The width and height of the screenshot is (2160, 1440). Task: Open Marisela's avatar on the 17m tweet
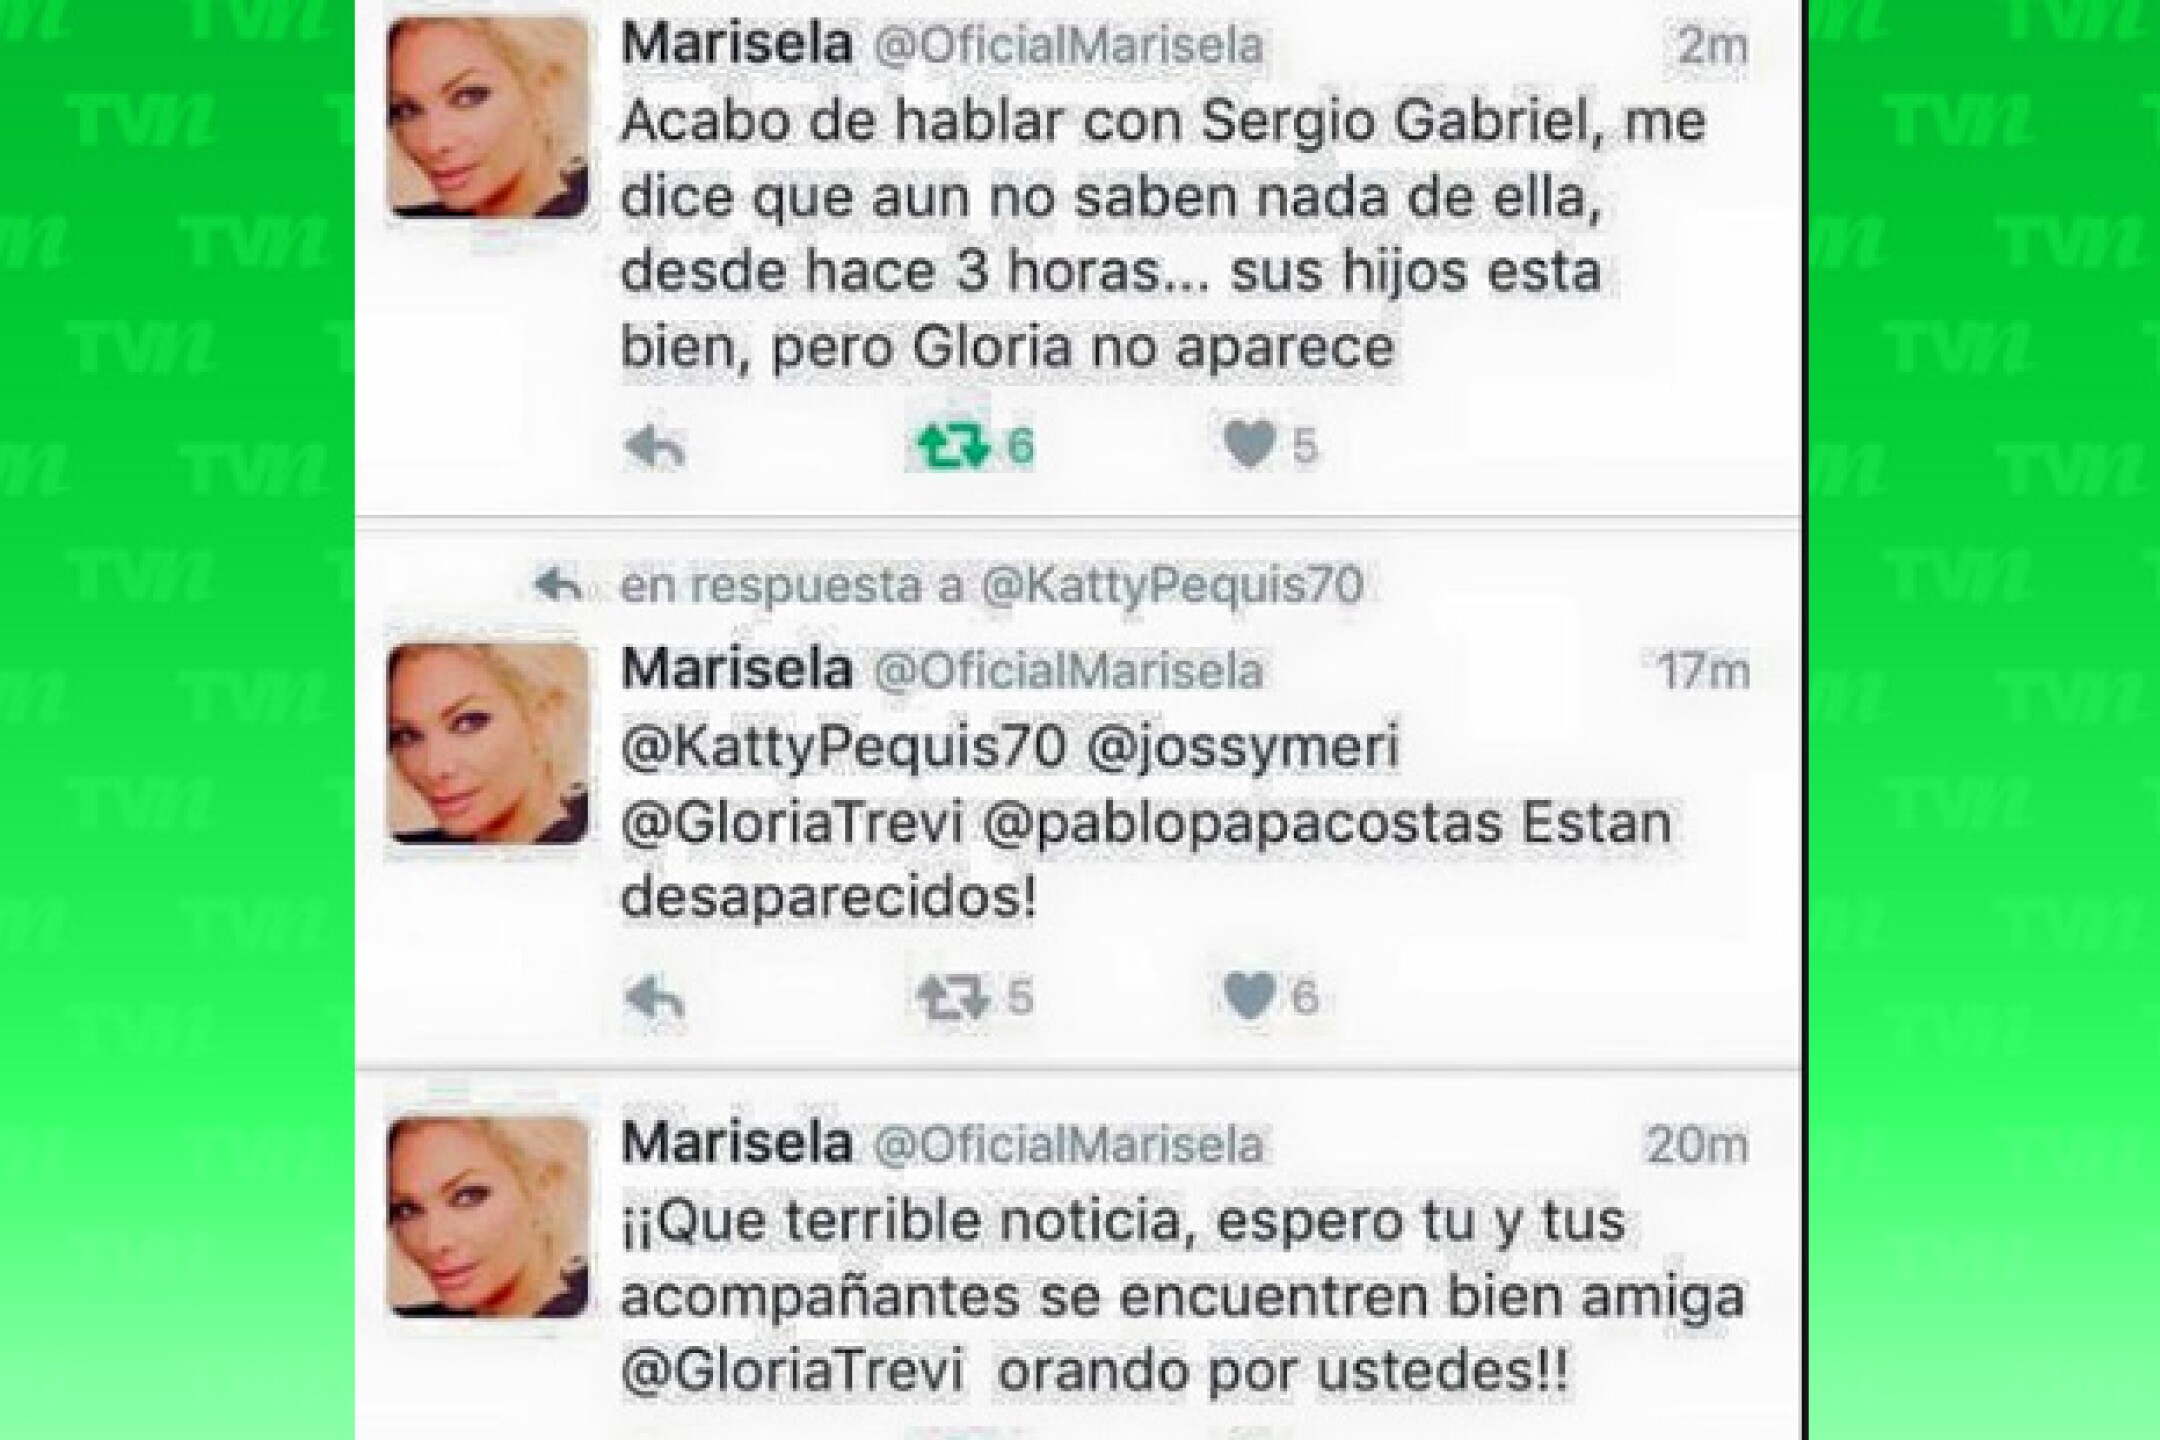pos(488,744)
